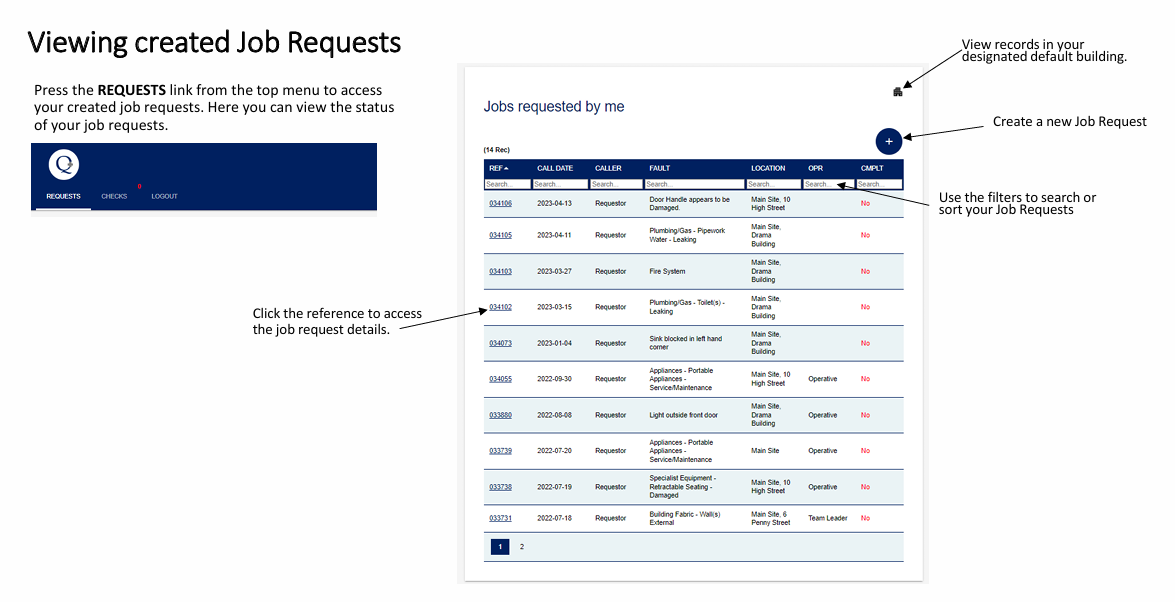1175x602 pixels.
Task: Click the 'Door Handle appears to be Damaged' fault
Action: (x=689, y=204)
